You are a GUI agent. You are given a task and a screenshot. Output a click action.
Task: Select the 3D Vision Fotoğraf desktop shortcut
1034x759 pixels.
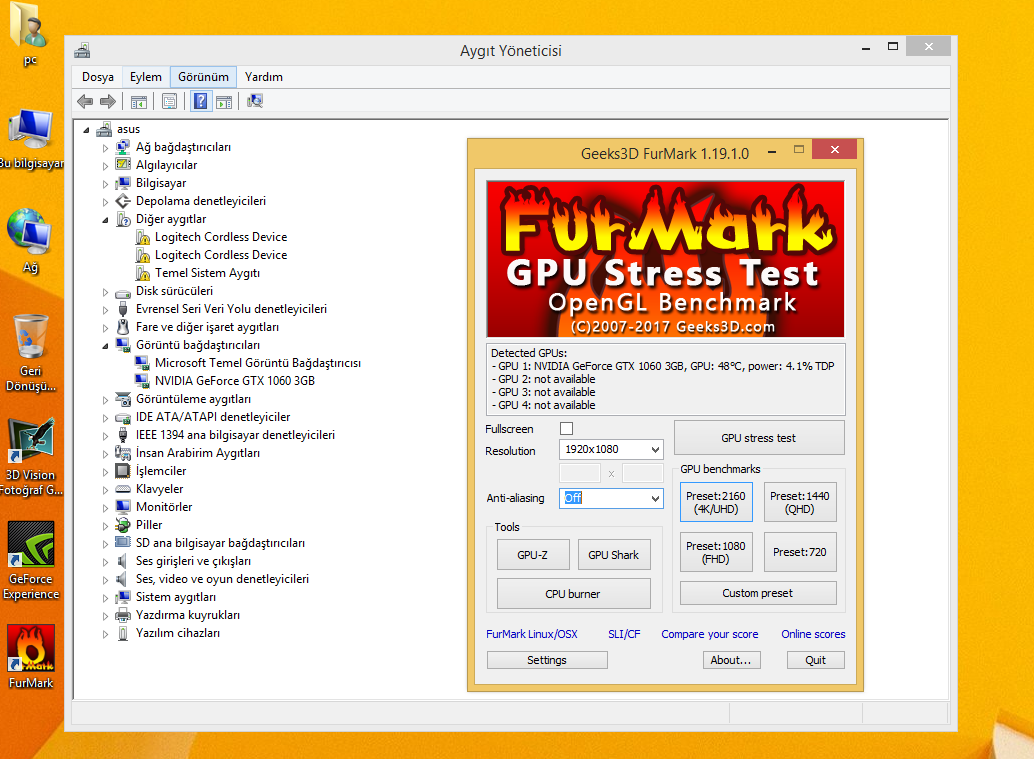coord(30,457)
